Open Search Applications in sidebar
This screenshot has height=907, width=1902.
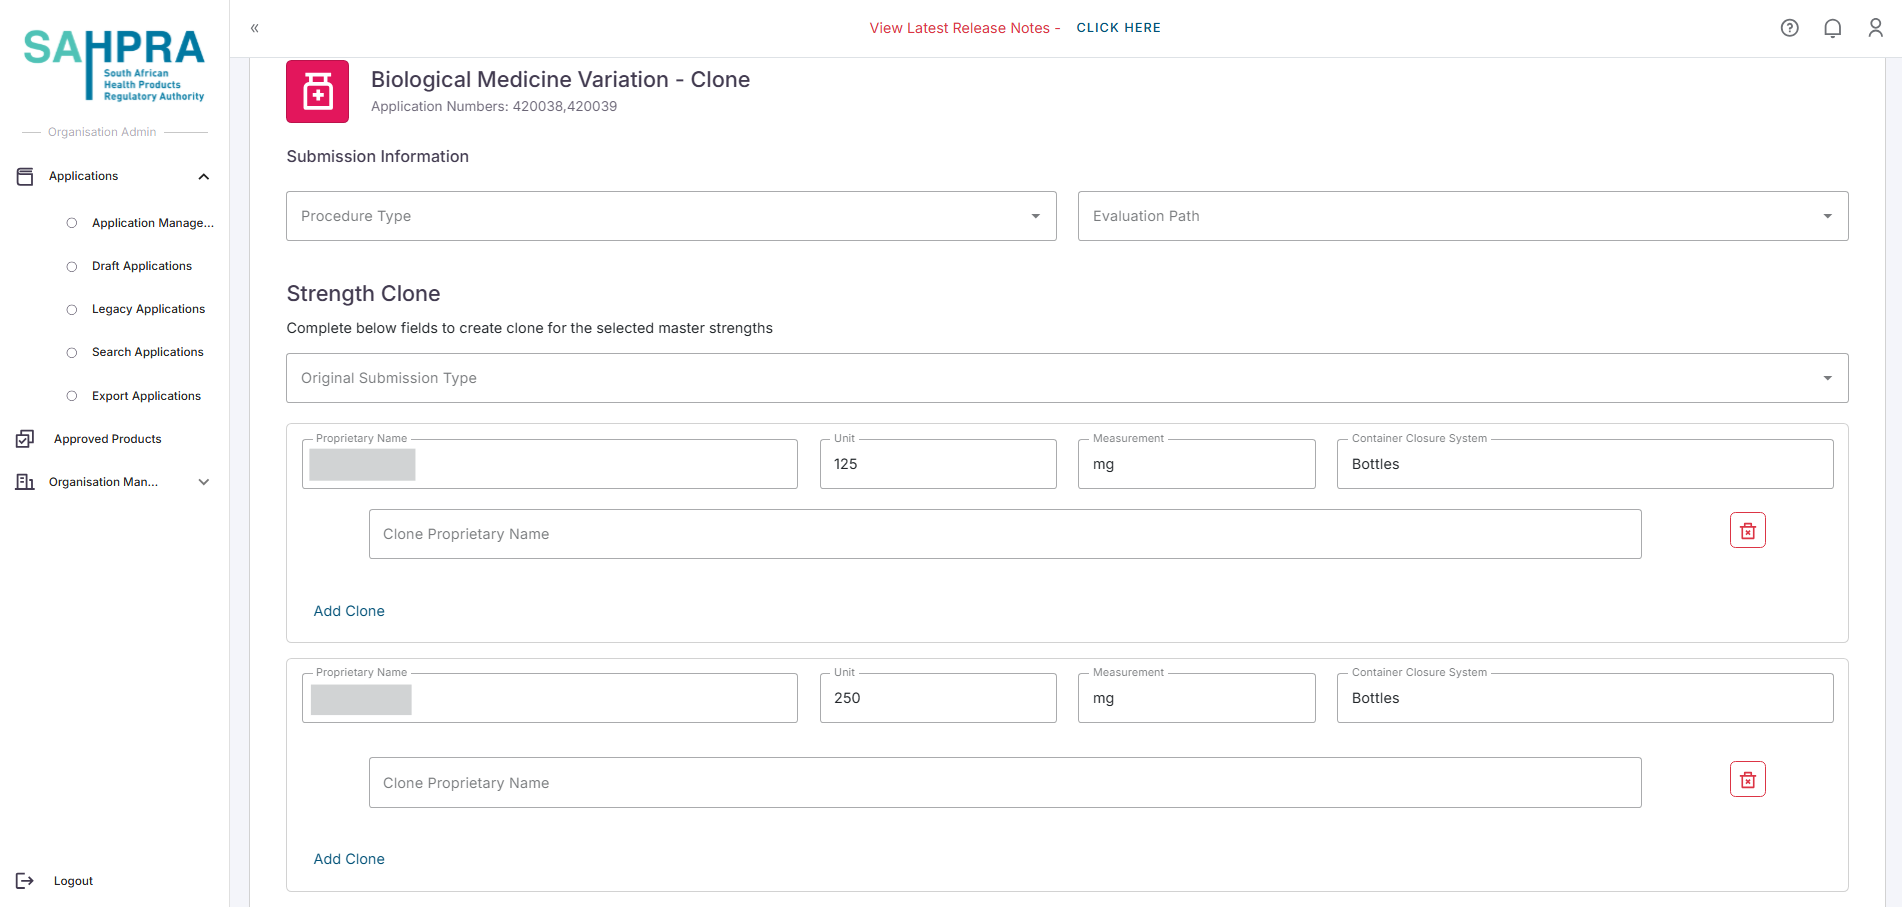tap(147, 352)
